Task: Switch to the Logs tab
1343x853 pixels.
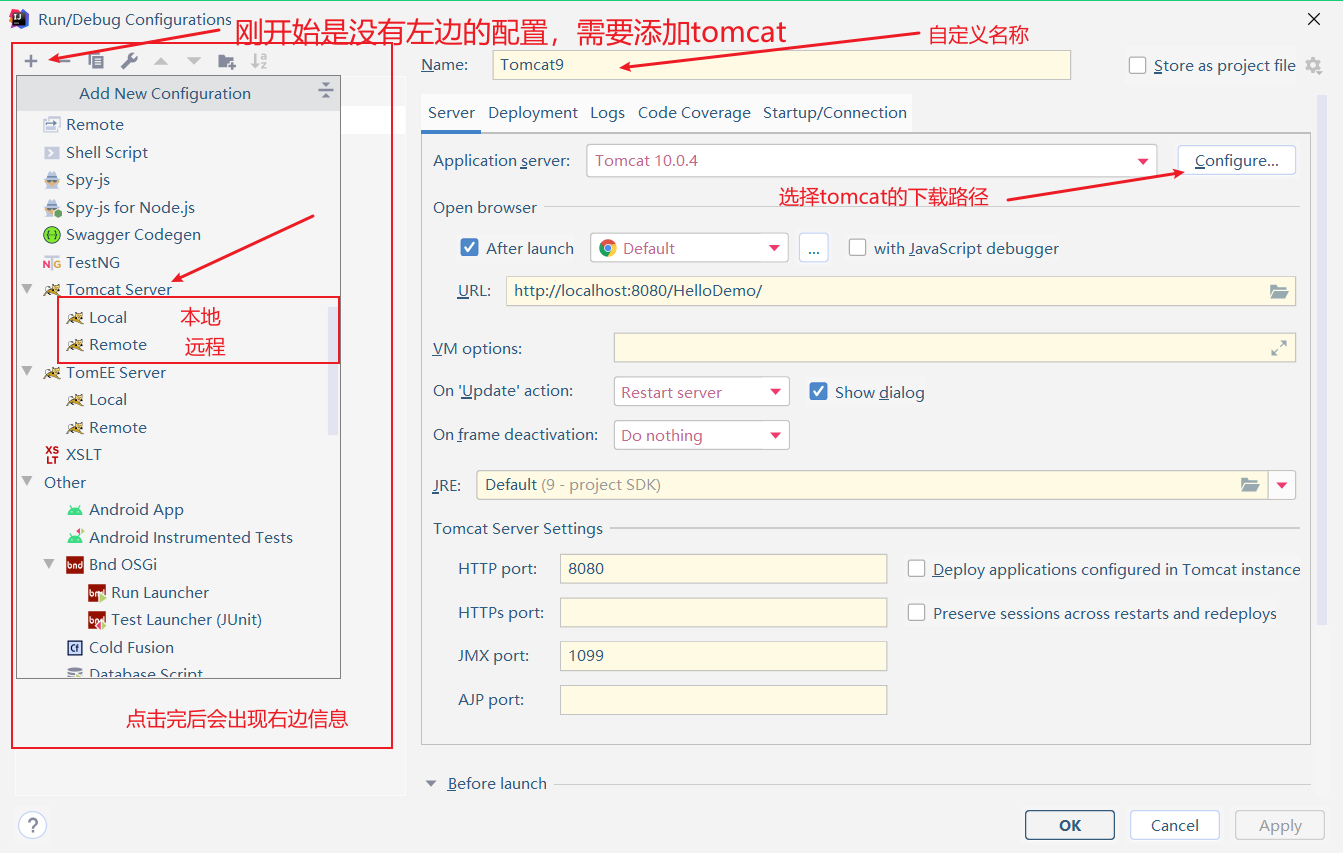Action: [x=607, y=113]
